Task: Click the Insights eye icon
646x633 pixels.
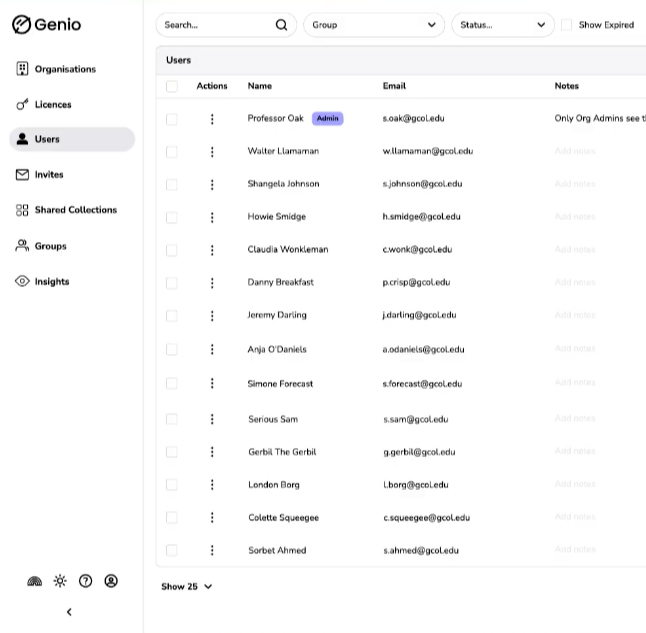Action: [x=22, y=281]
